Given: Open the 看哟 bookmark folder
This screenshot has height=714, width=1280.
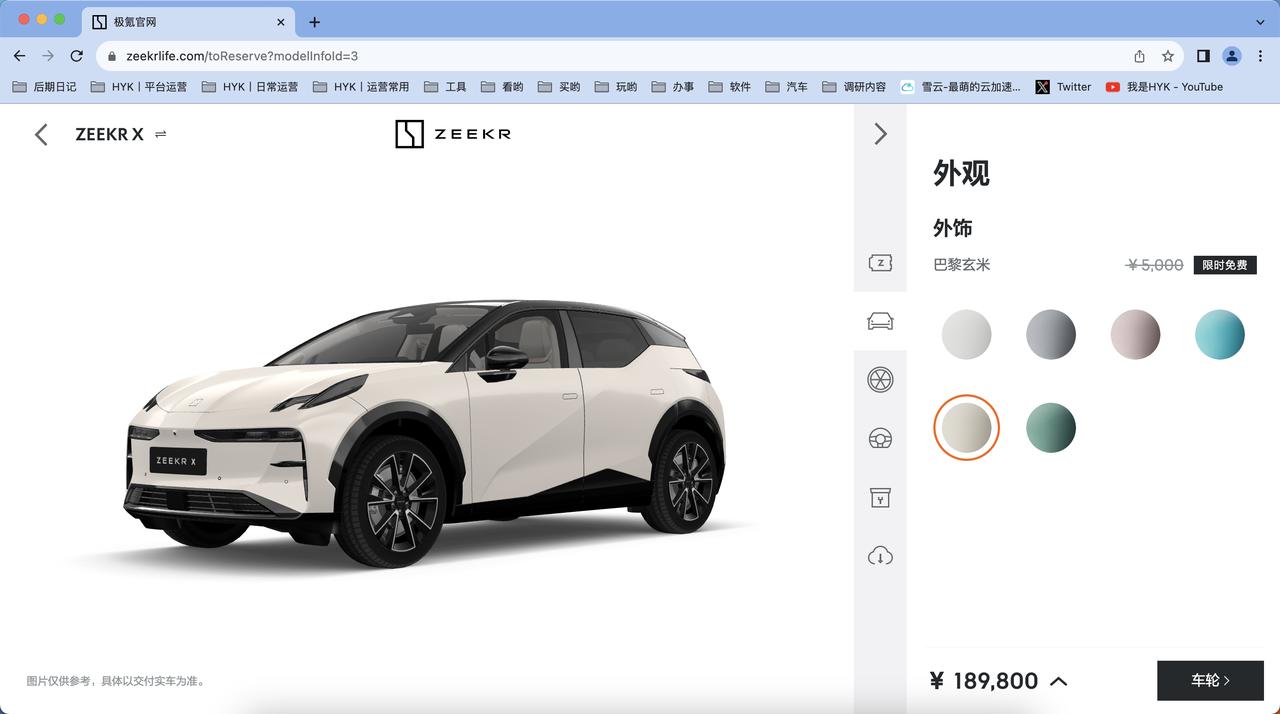Looking at the screenshot, I should point(502,87).
